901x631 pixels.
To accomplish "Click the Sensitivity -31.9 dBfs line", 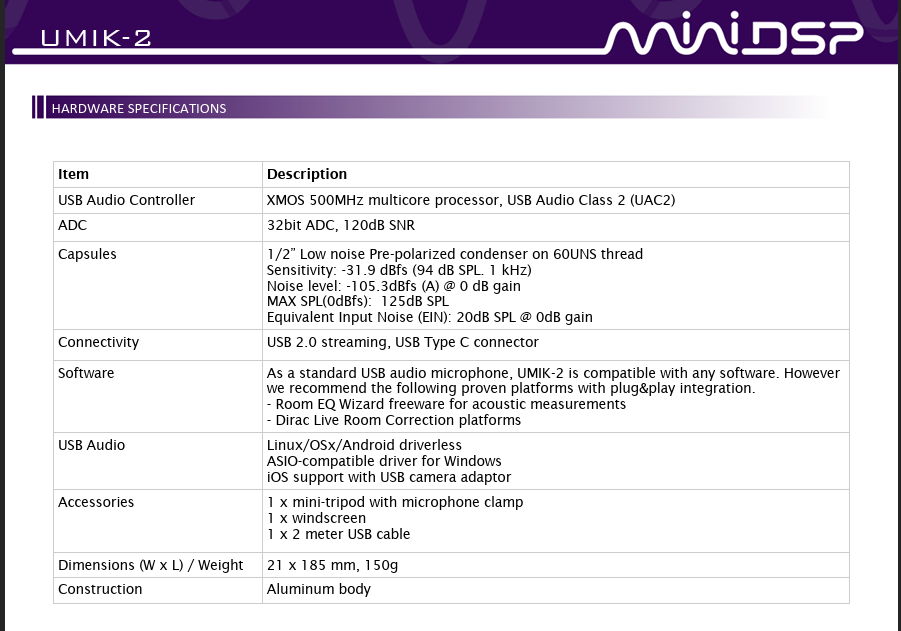I will point(399,270).
